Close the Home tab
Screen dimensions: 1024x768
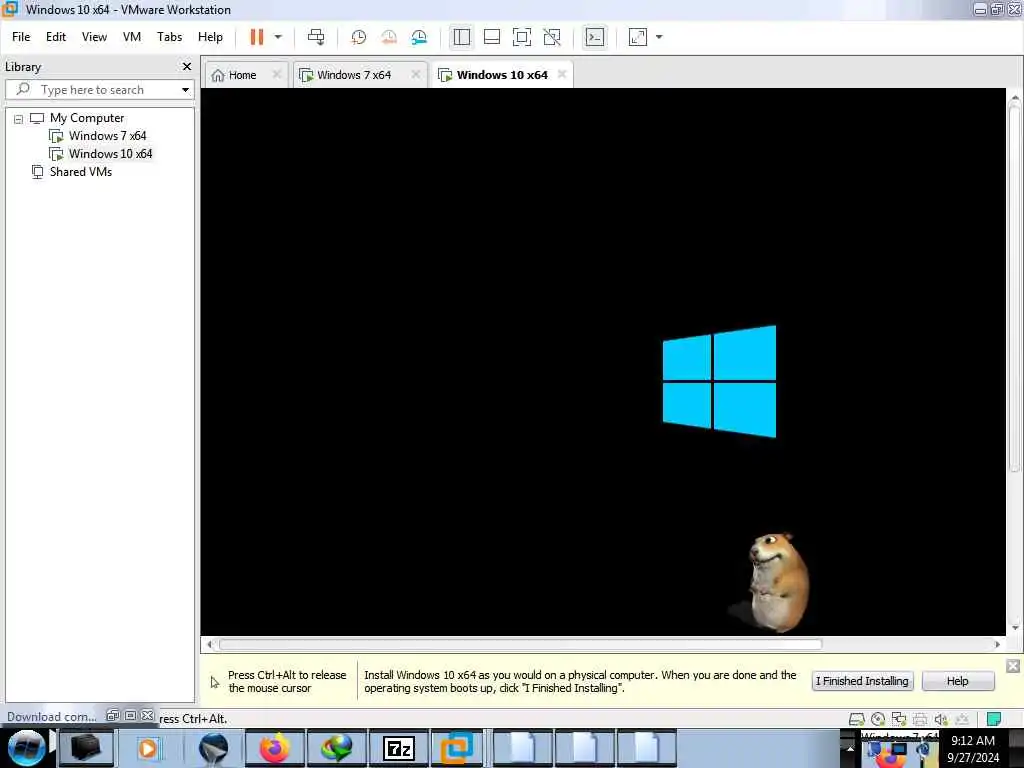[x=277, y=74]
